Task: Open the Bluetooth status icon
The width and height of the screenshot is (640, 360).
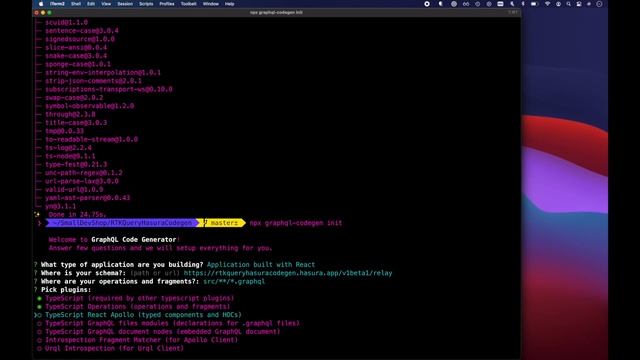Action: [523, 4]
